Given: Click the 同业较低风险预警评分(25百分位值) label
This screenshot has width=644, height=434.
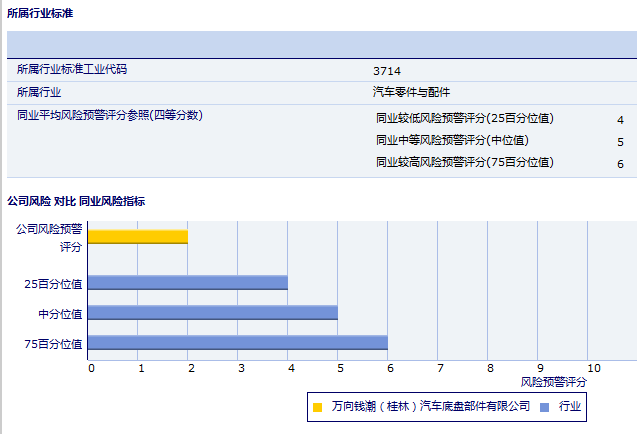Looking at the screenshot, I should pos(464,118).
